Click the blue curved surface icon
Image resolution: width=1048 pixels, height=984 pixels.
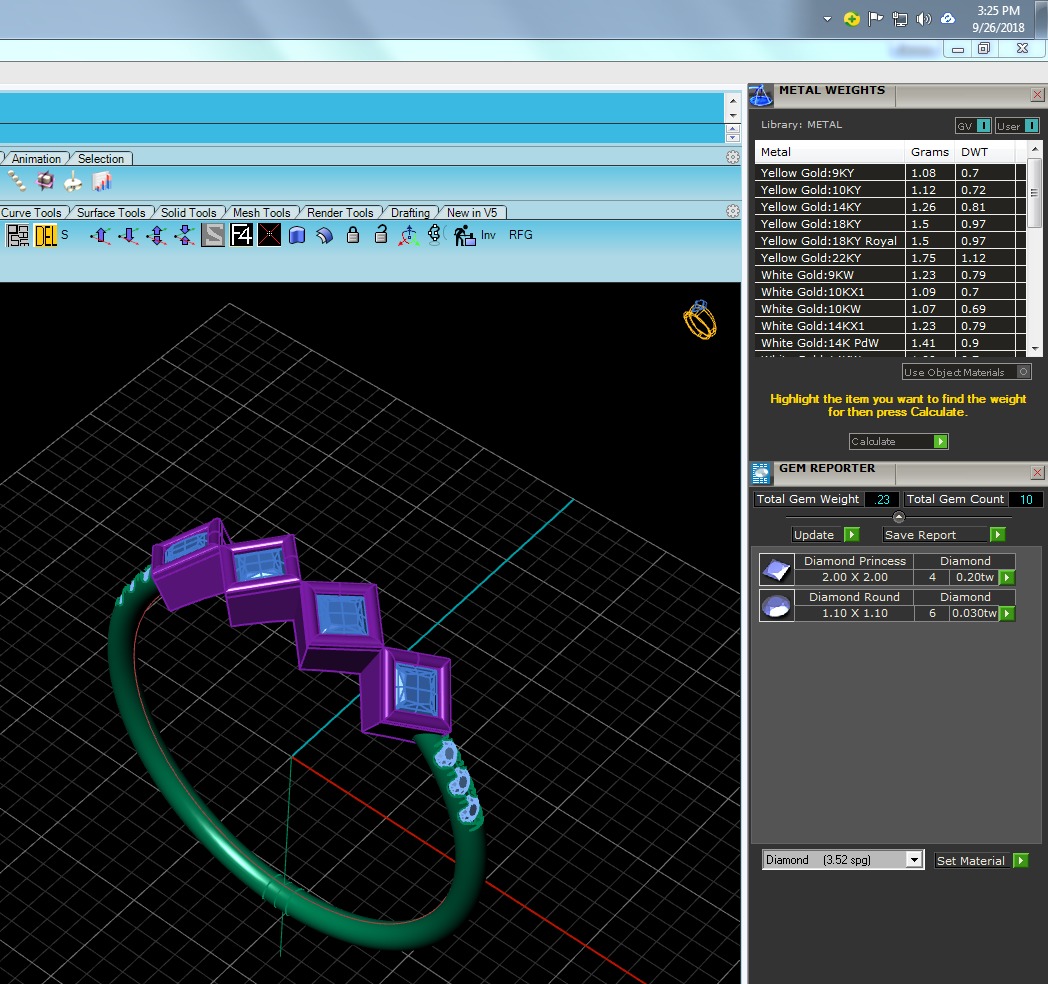(x=325, y=235)
